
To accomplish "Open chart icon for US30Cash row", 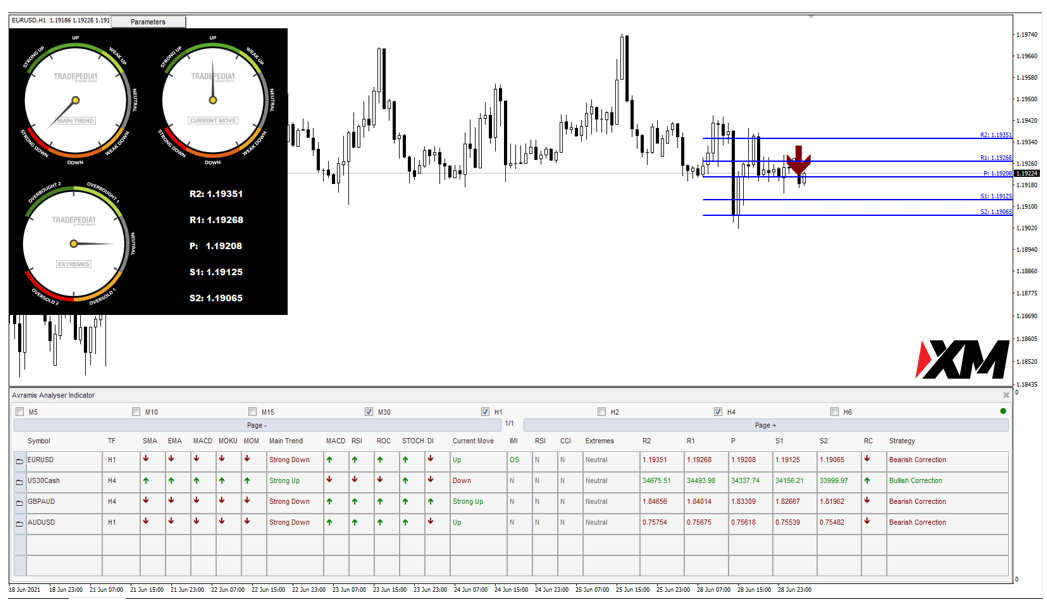I will pos(19,482).
